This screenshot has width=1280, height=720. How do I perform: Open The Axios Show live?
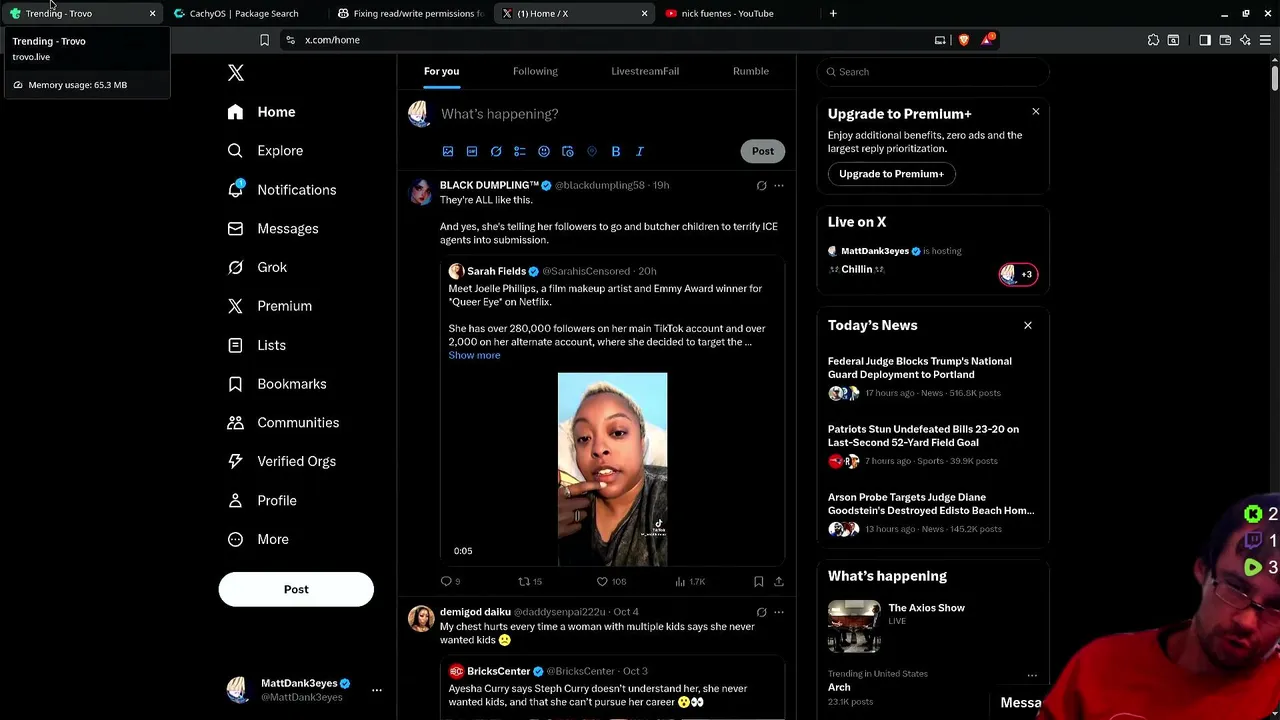click(932, 627)
